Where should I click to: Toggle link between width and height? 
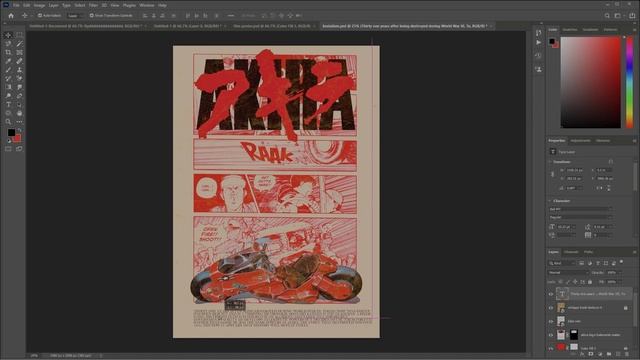click(553, 174)
